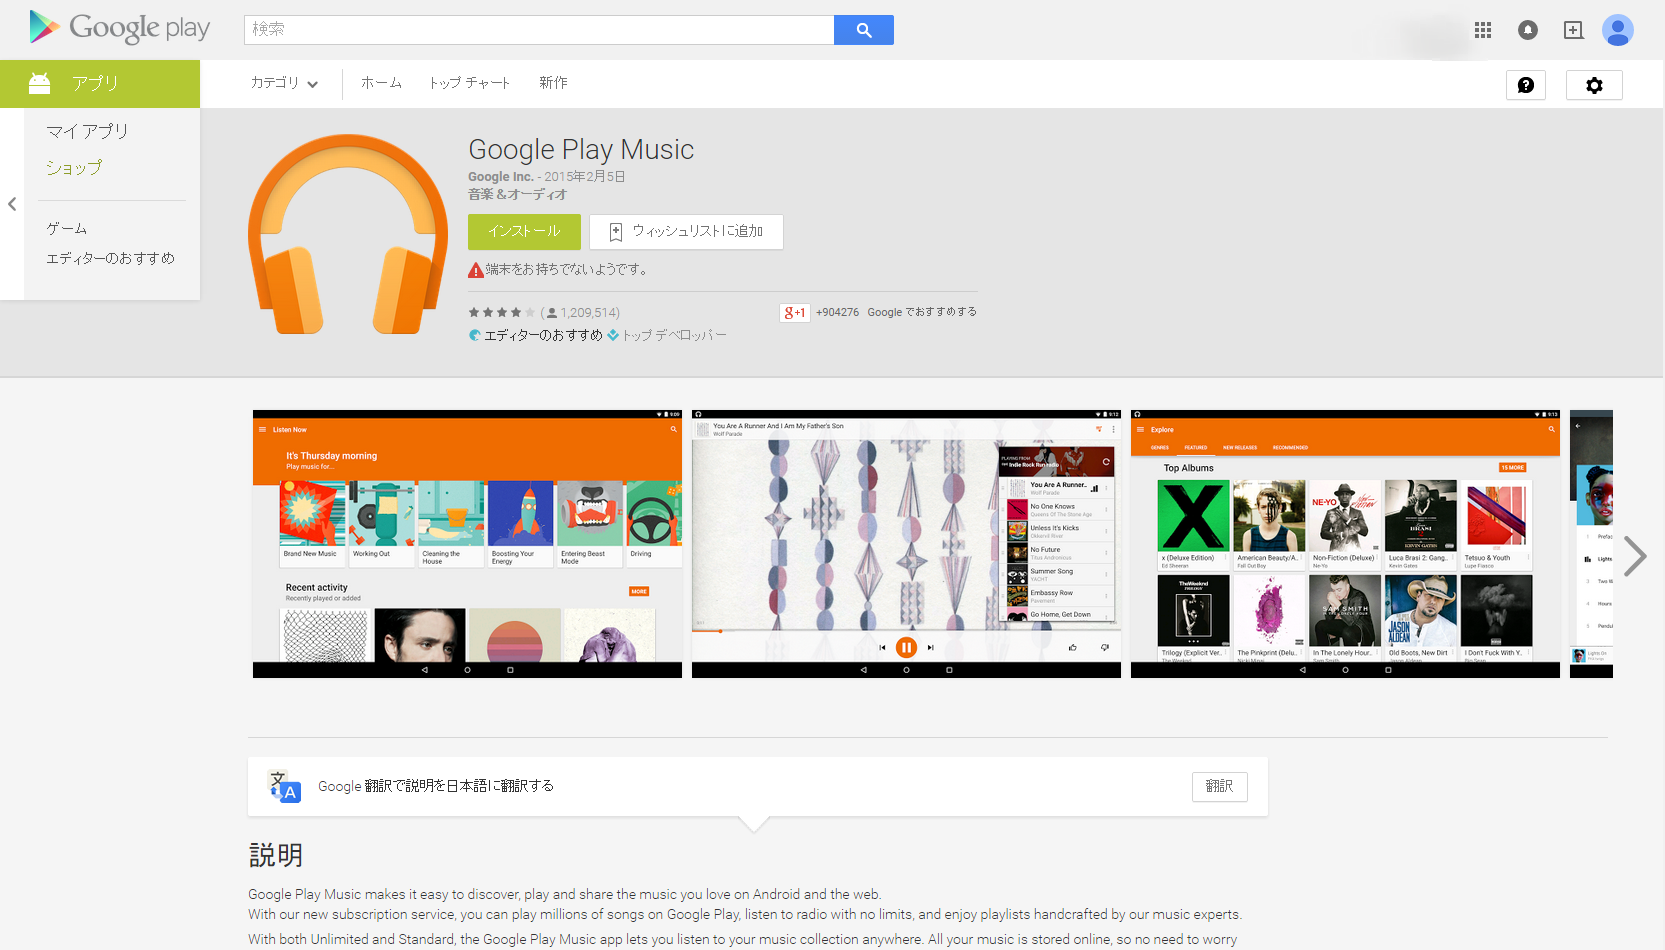1665x950 pixels.
Task: Click the Google +1 recommend button
Action: 794,313
